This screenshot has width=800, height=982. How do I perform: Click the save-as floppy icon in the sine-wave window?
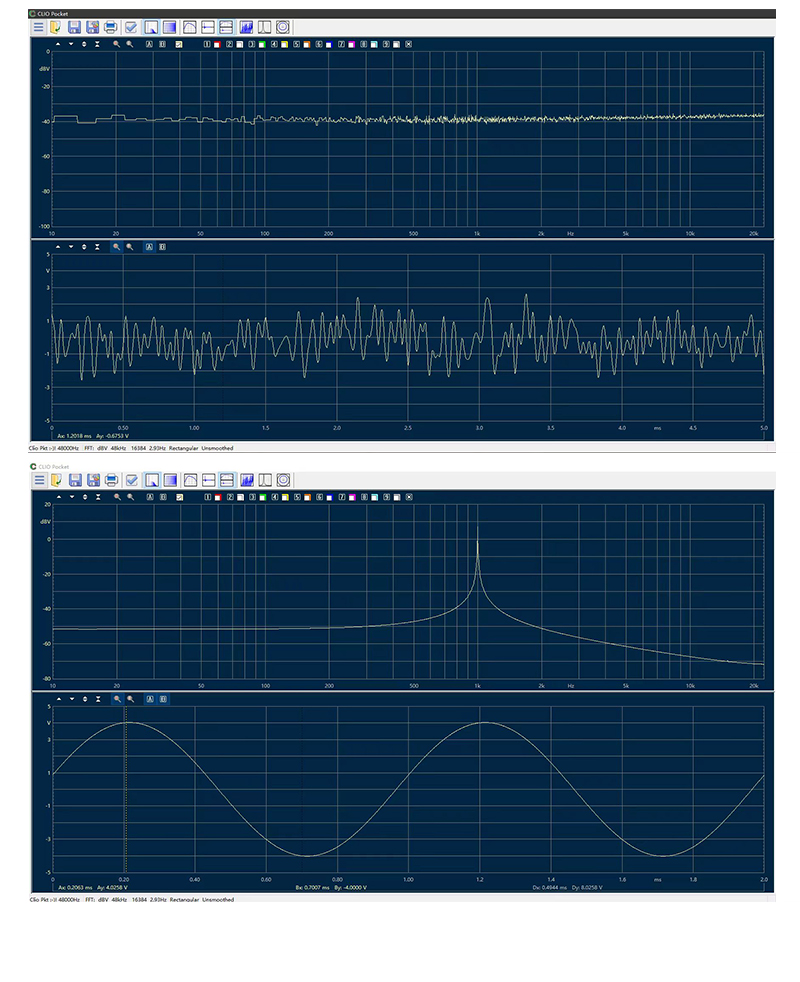pyautogui.click(x=93, y=480)
